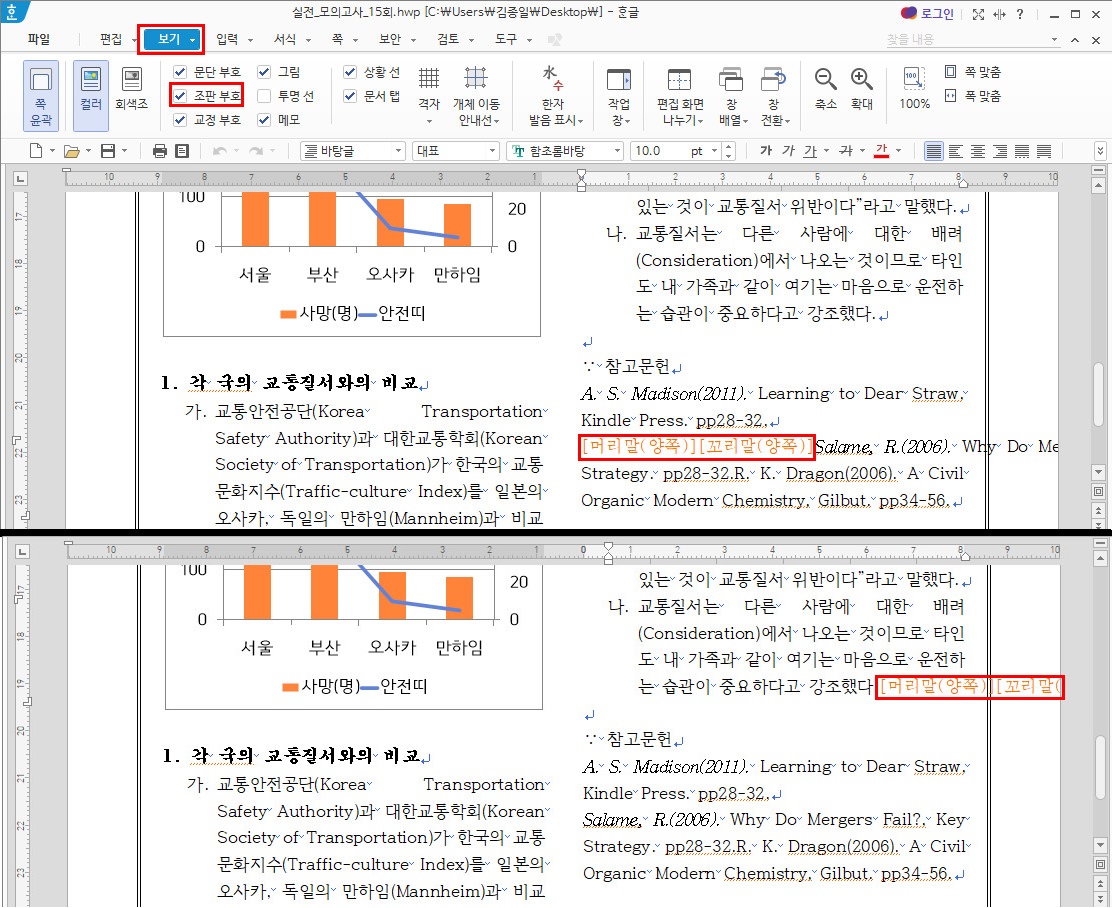Viewport: 1112px width, 908px height.
Task: Click the 100% zoom icon
Action: (x=914, y=88)
